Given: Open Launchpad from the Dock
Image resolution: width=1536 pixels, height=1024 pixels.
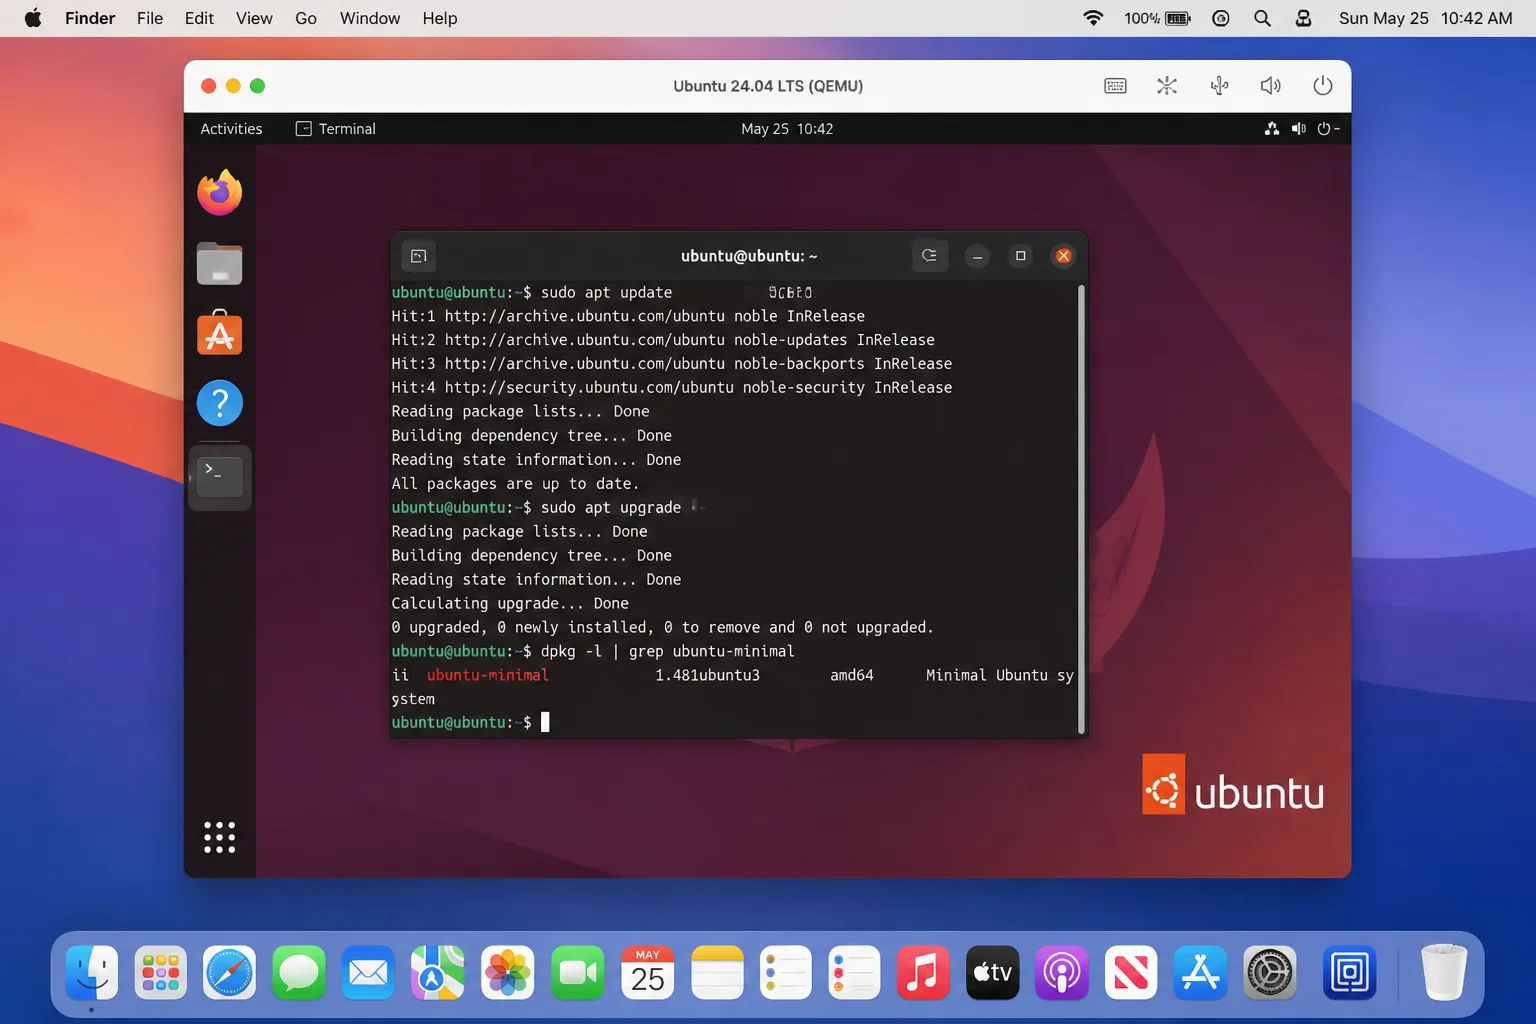Looking at the screenshot, I should [161, 972].
